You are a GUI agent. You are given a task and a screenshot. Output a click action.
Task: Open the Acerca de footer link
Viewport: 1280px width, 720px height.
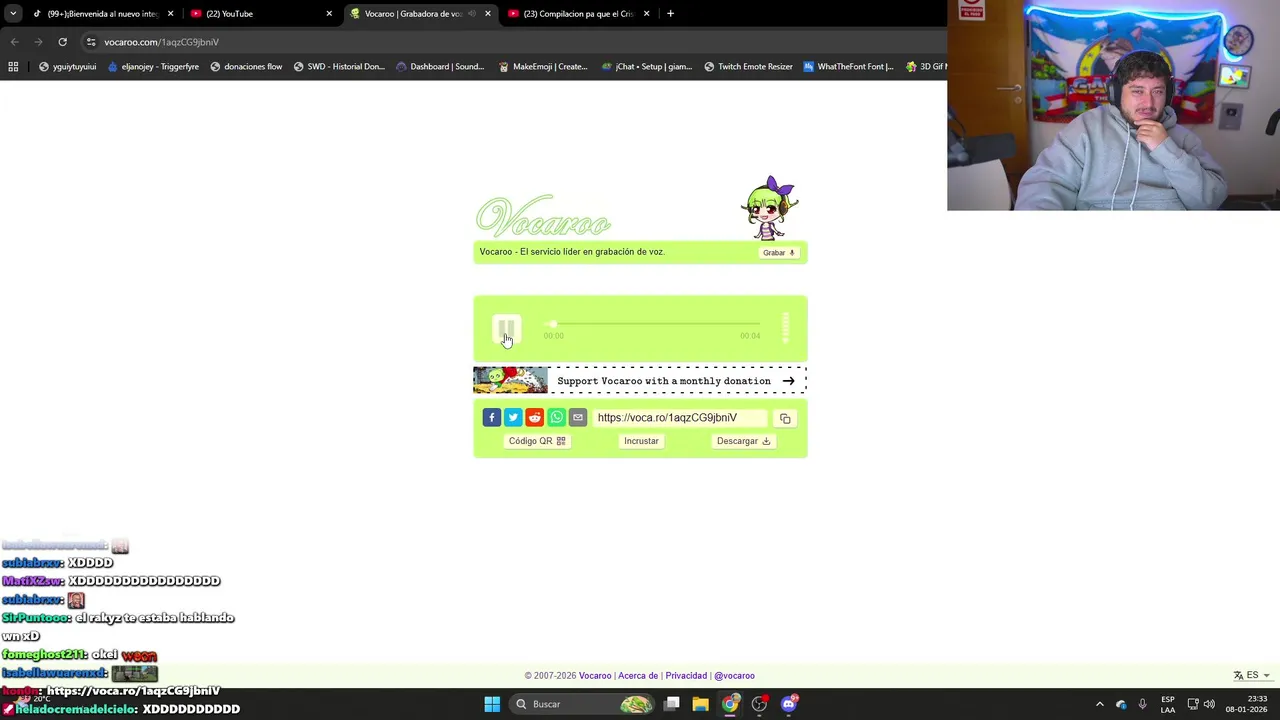[x=638, y=676]
